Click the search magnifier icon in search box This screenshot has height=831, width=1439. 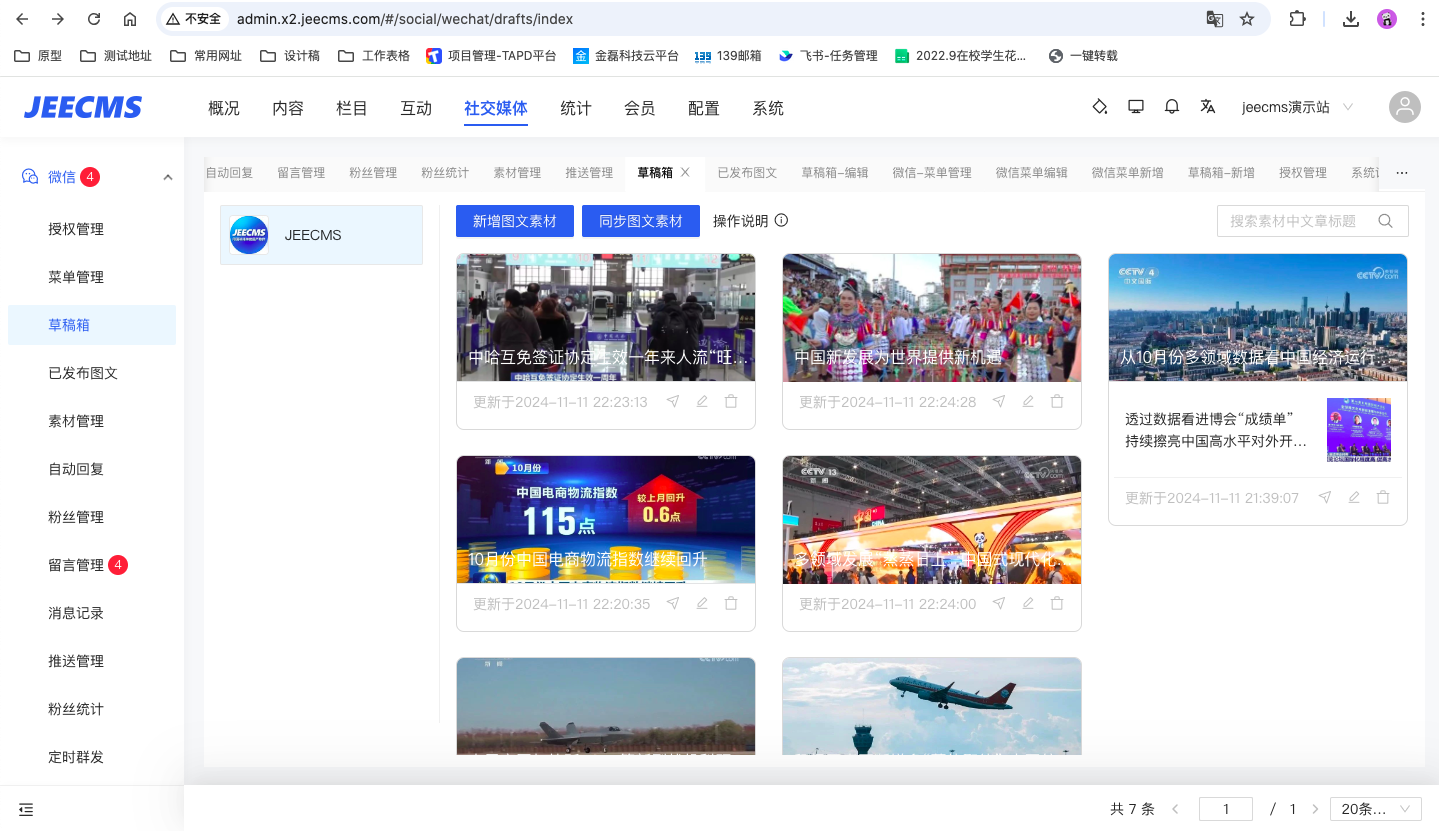click(1385, 221)
